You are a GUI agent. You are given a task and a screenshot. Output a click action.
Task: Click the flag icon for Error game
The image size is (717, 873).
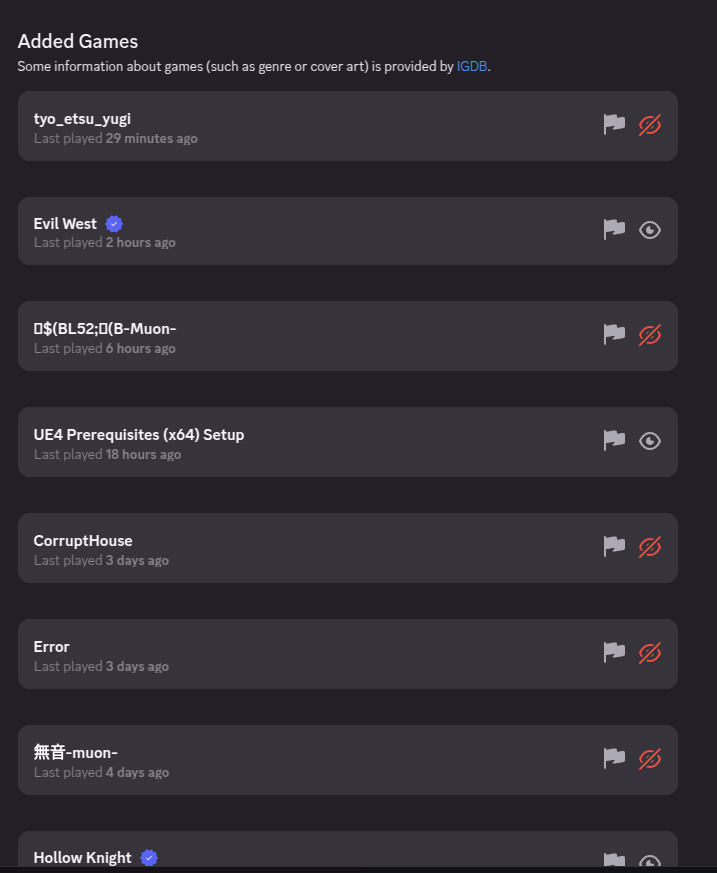click(614, 653)
